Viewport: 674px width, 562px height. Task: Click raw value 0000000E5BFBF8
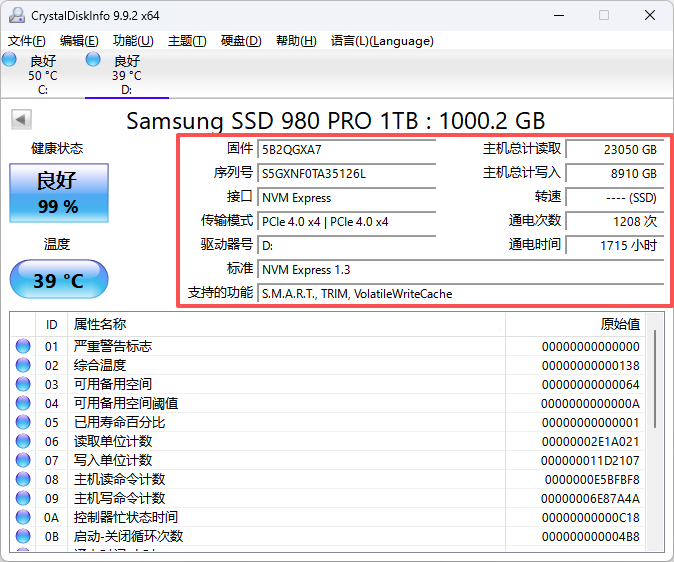pos(592,479)
